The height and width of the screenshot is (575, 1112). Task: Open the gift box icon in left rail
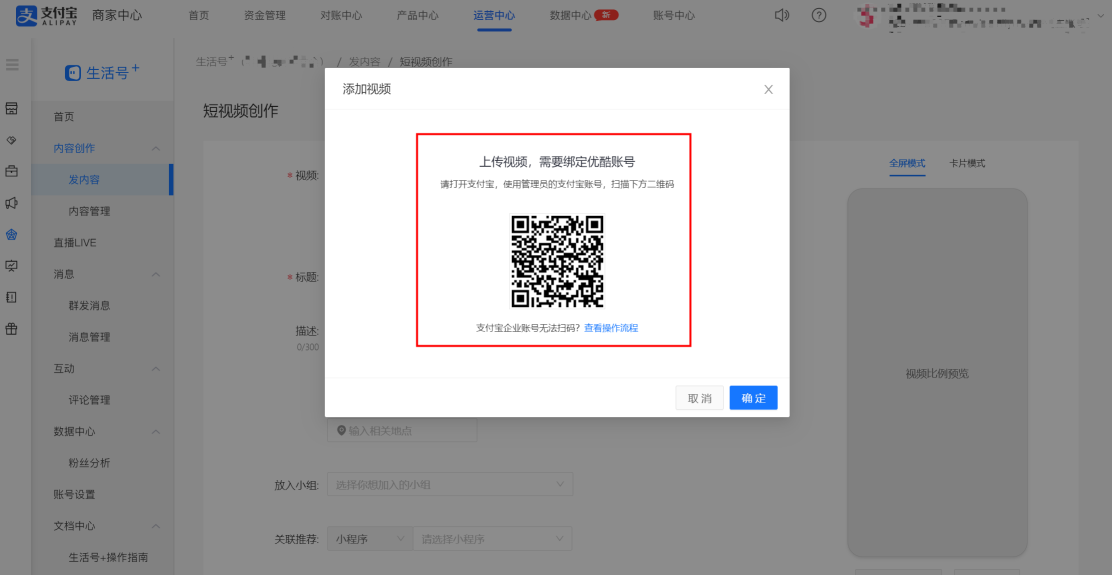click(11, 329)
